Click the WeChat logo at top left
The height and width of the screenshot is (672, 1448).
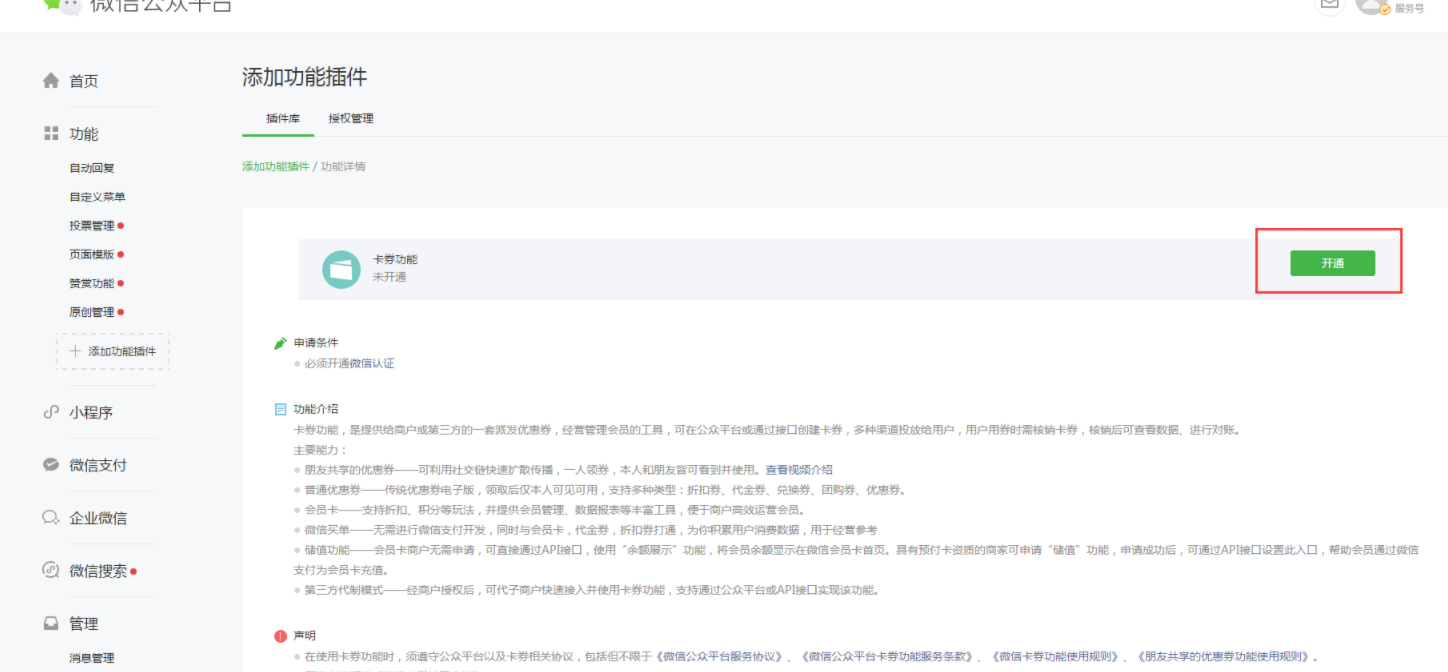tap(62, 5)
